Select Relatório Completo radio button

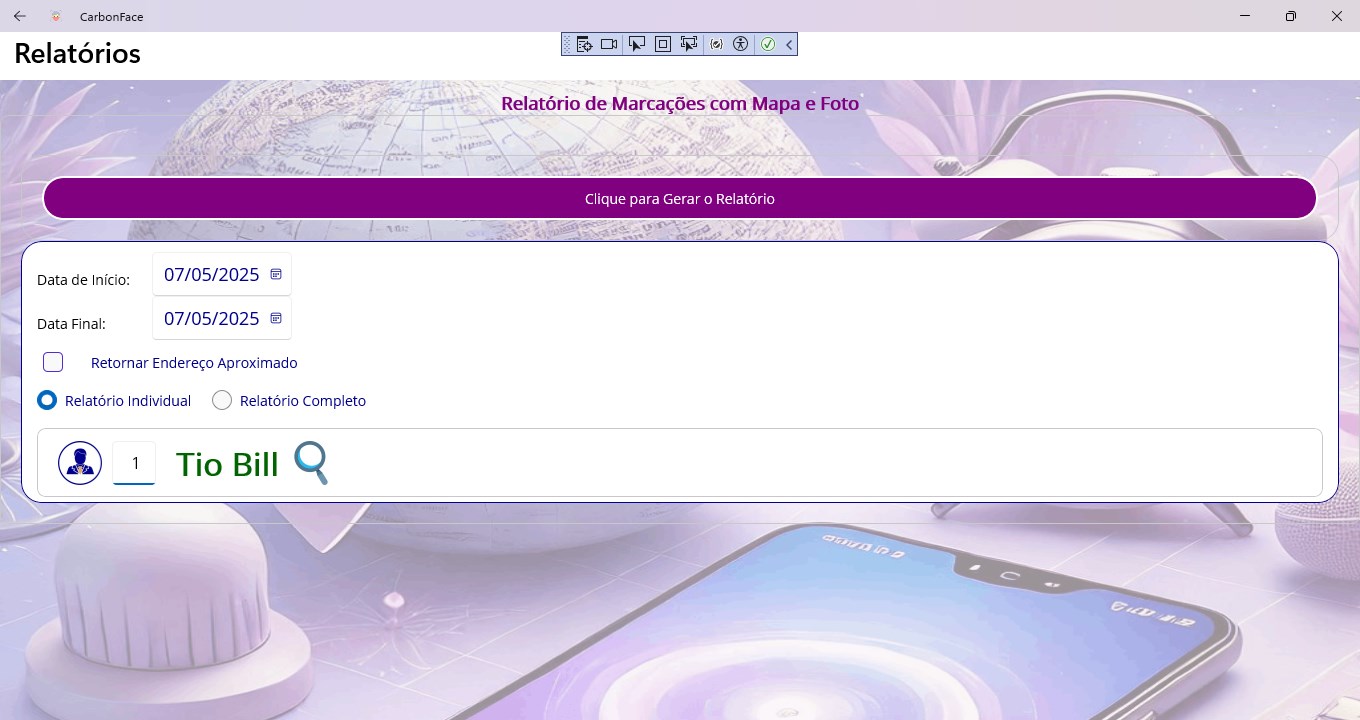coord(222,400)
